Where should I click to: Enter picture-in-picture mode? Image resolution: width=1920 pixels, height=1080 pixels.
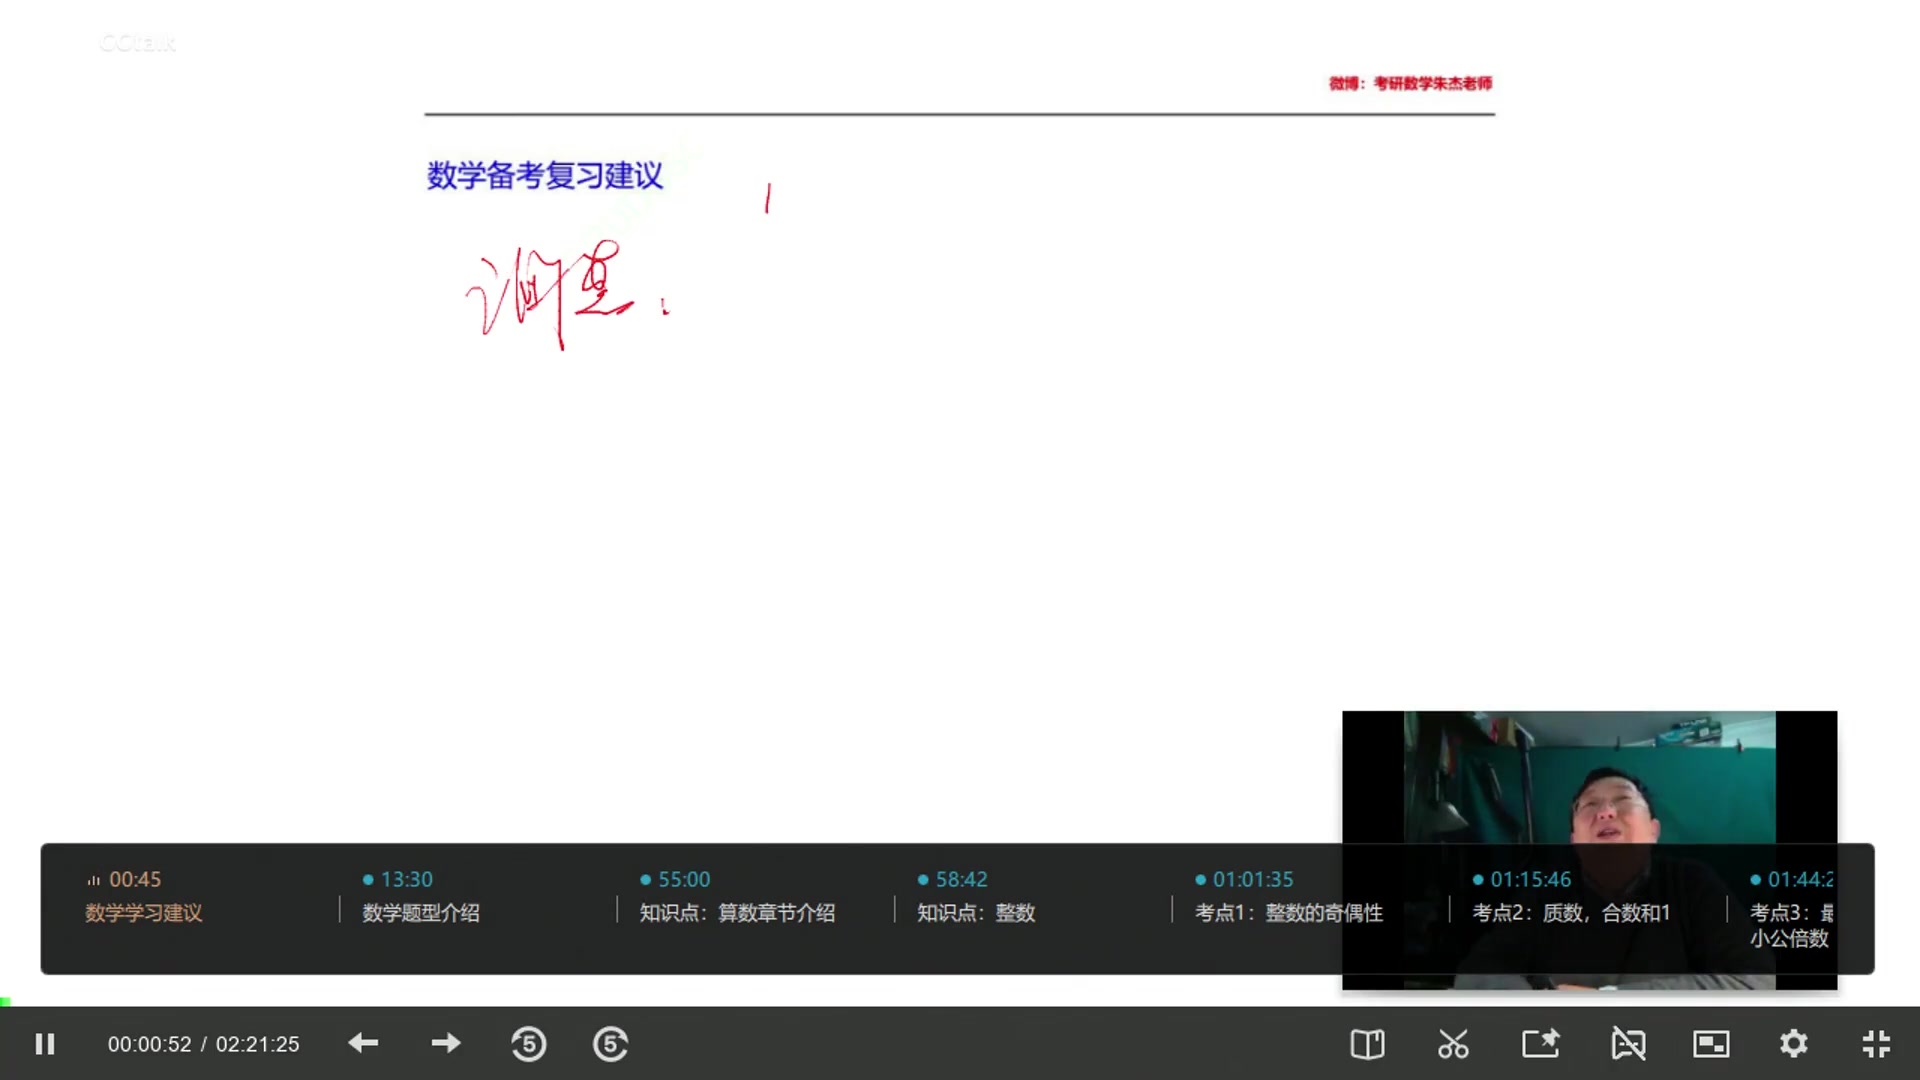[1712, 1043]
